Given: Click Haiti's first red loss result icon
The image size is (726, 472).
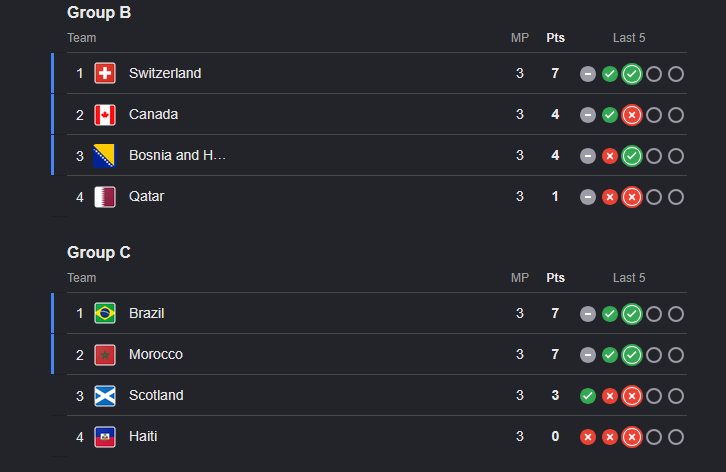Looking at the screenshot, I should 588,437.
